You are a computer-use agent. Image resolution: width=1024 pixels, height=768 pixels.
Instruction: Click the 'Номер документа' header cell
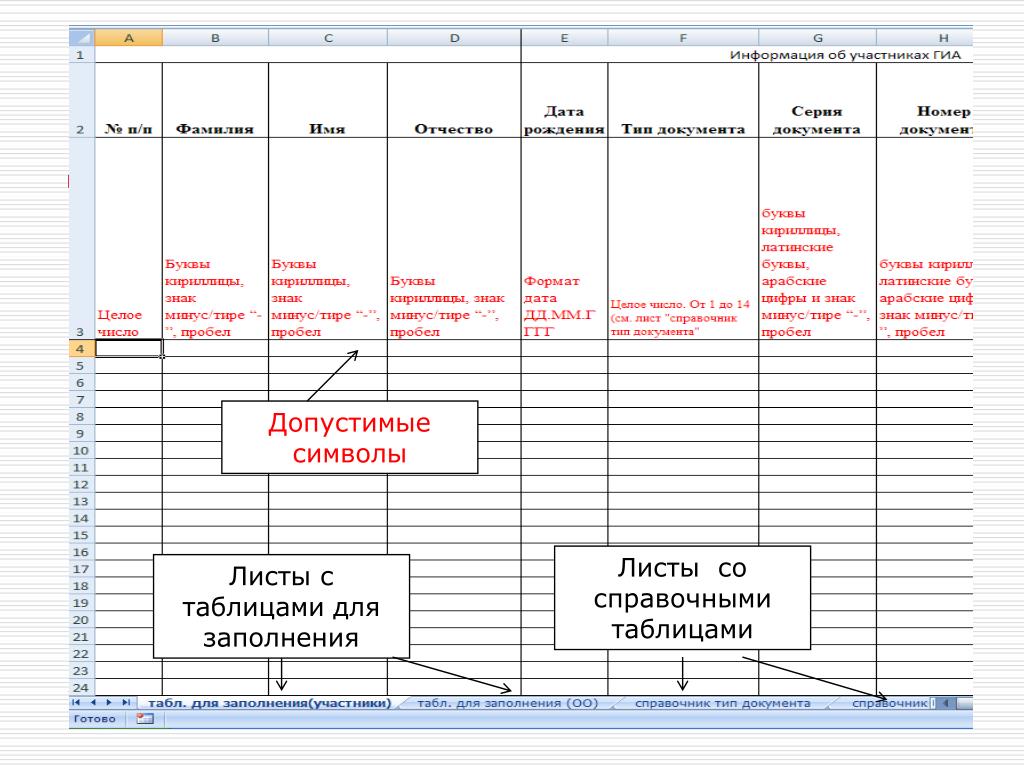(925, 100)
